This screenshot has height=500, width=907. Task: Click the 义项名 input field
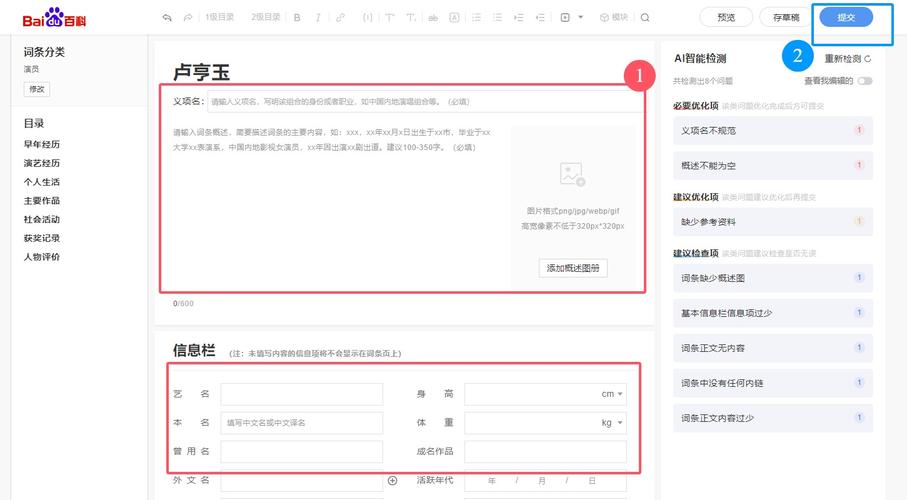pos(425,101)
